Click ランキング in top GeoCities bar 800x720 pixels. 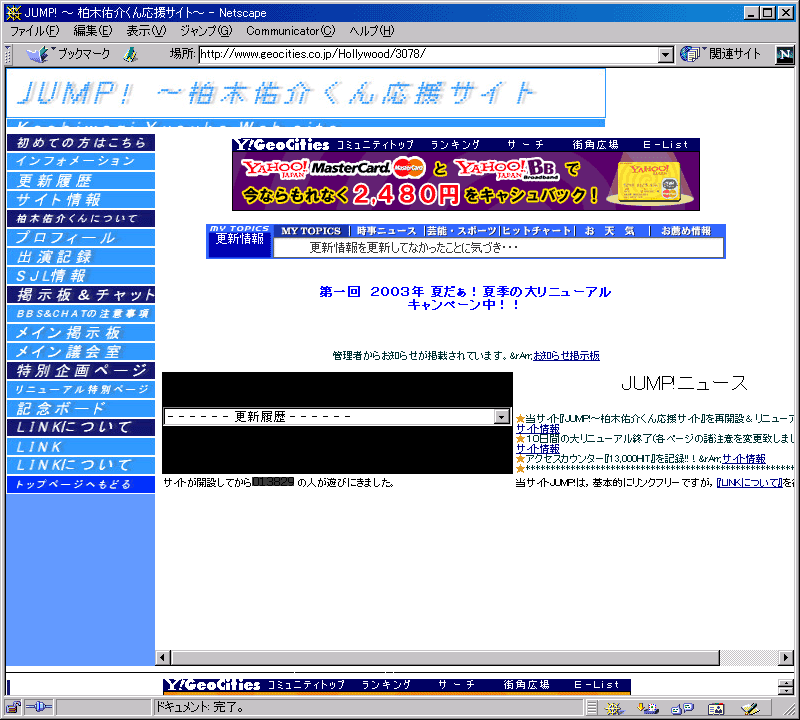point(456,145)
